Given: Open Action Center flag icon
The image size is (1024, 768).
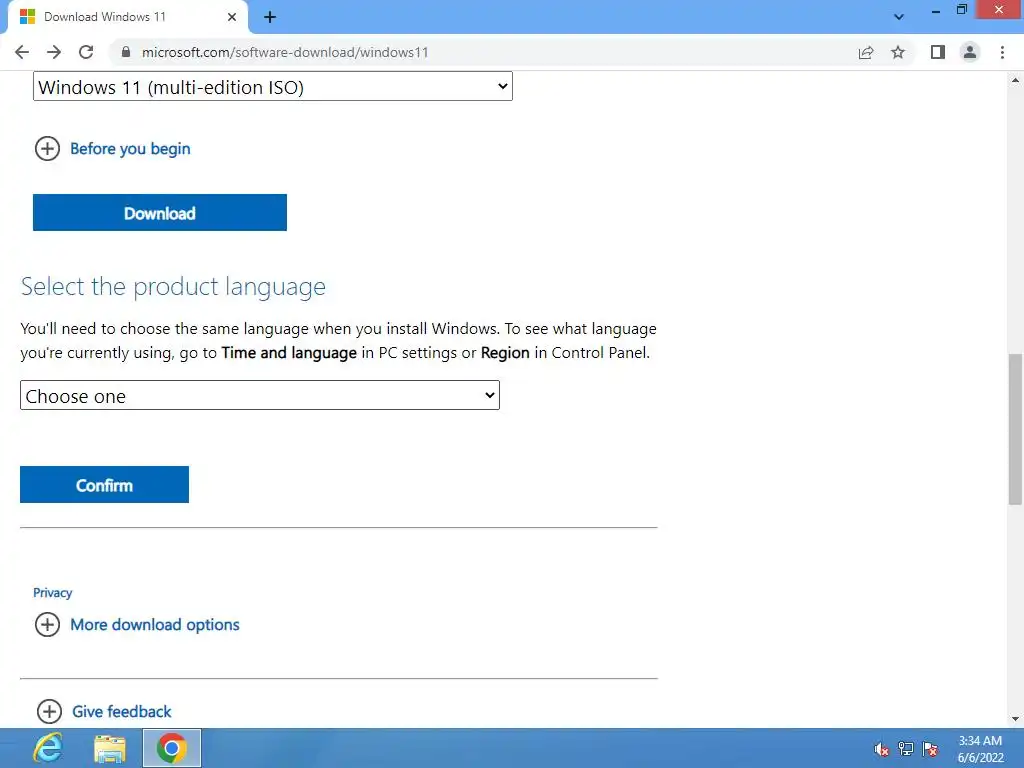Looking at the screenshot, I should tap(930, 749).
